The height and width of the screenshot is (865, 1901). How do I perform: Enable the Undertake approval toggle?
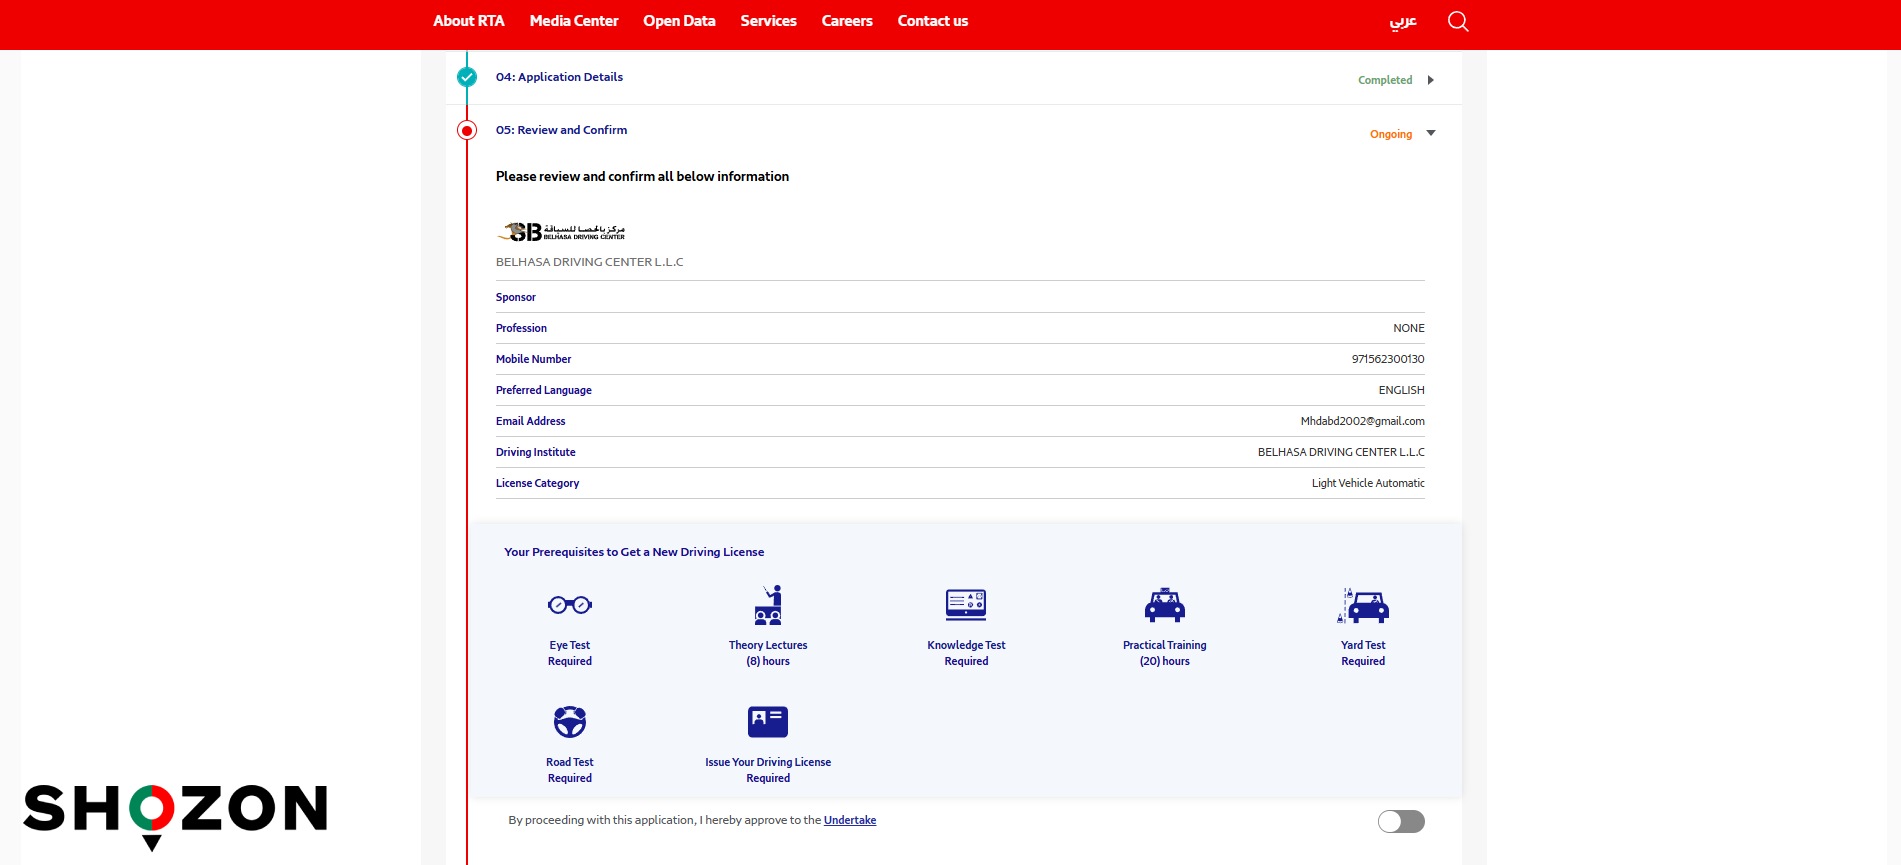point(1400,821)
